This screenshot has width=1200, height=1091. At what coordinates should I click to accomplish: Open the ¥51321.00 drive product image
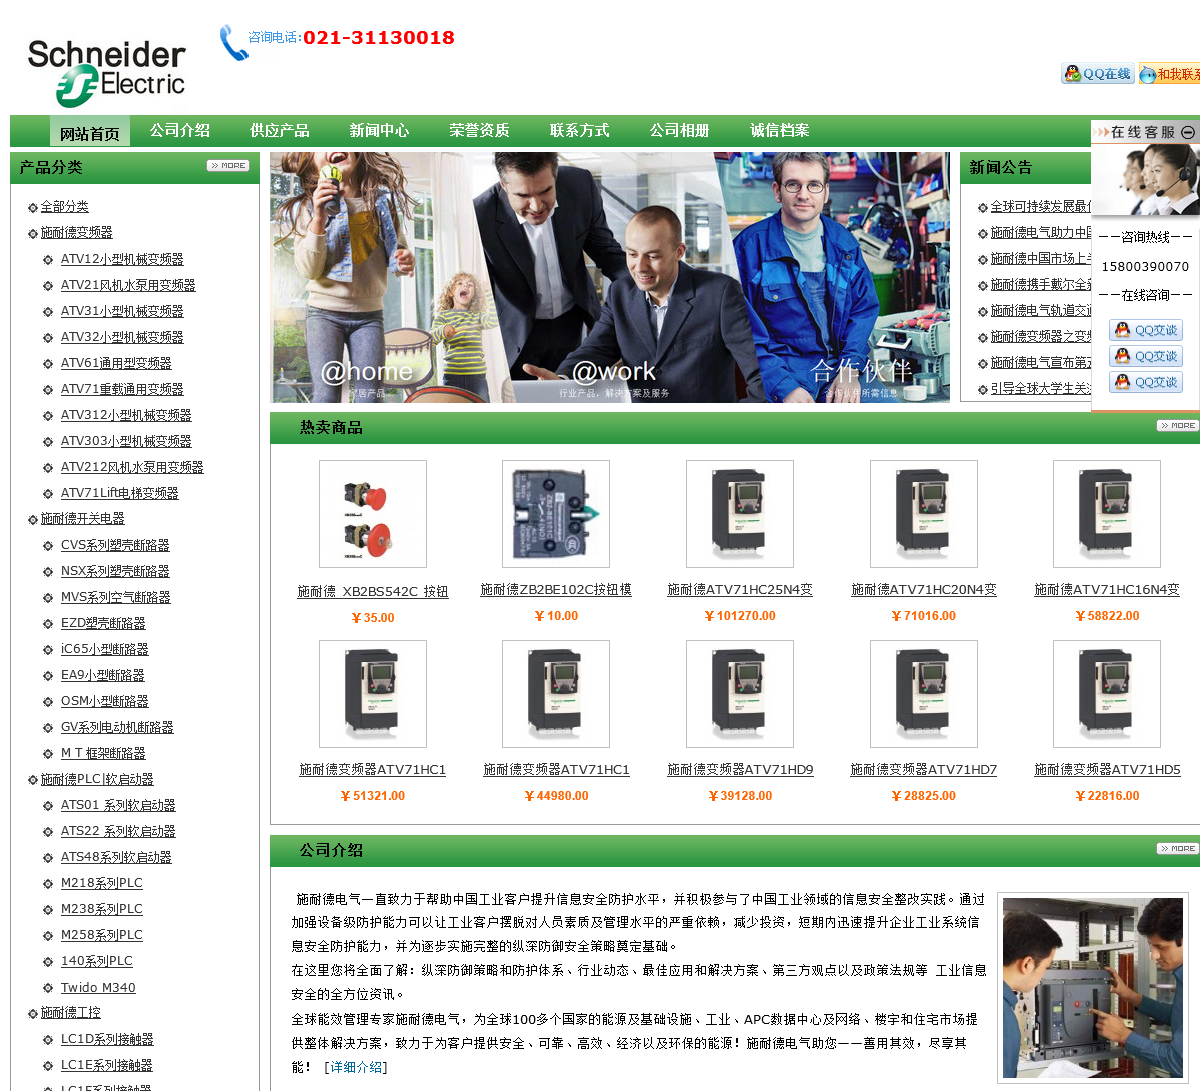[373, 694]
